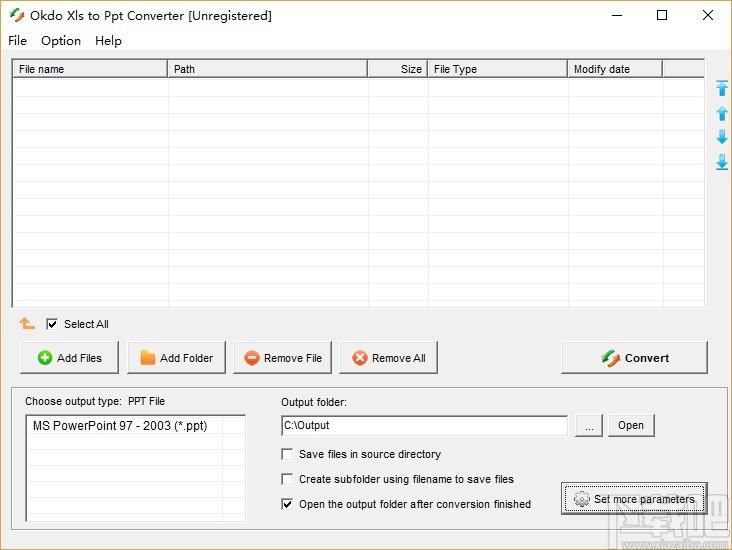Click into the Output folder path field
This screenshot has width=732, height=550.
click(x=425, y=425)
